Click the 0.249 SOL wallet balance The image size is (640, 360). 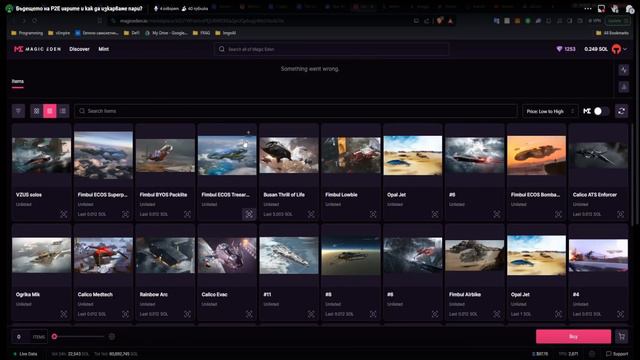[x=596, y=49]
